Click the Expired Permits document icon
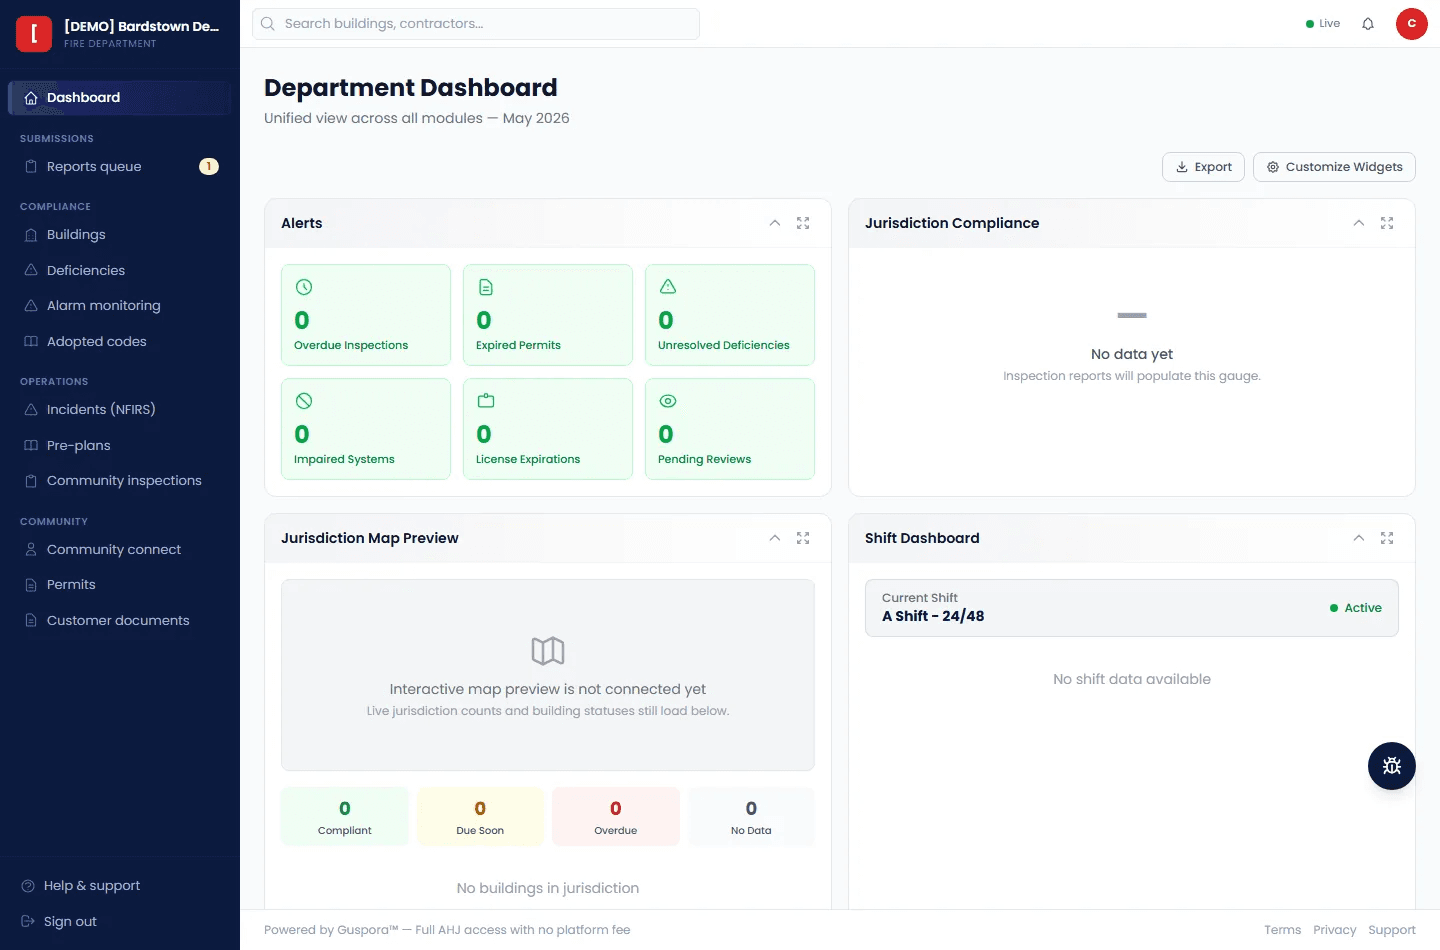Viewport: 1440px width, 950px height. pos(486,287)
